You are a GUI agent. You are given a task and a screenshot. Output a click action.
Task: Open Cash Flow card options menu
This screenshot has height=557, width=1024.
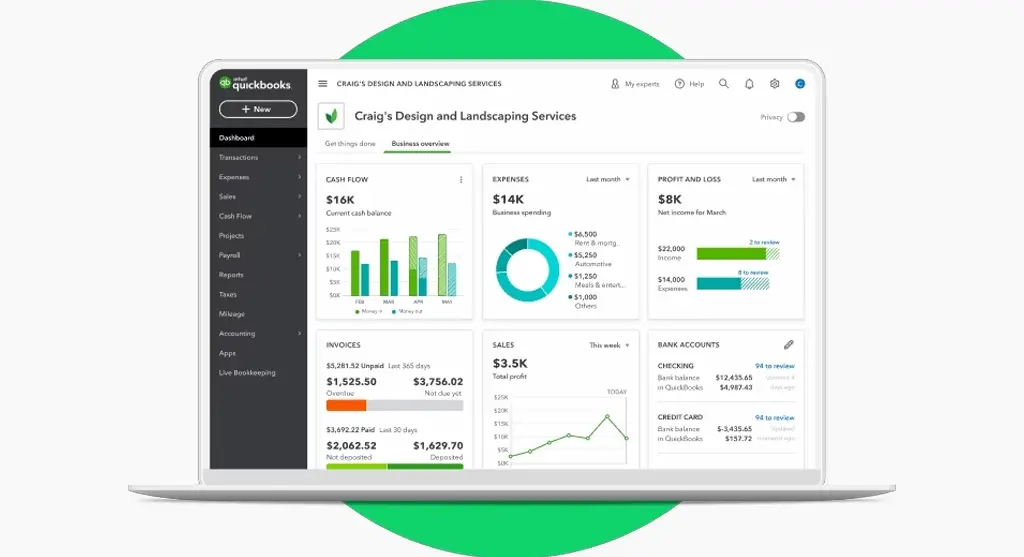coord(461,180)
